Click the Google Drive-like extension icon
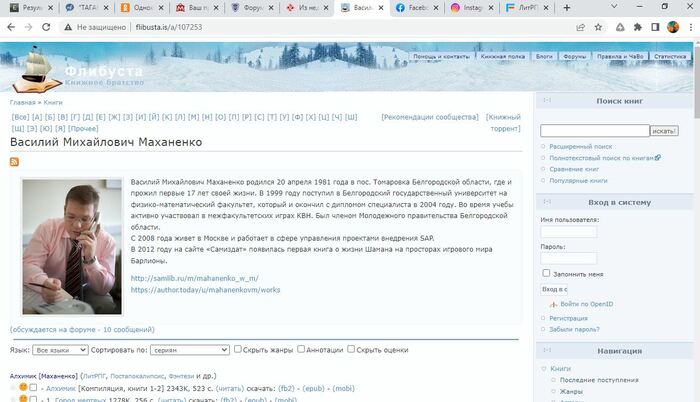The image size is (700, 402). 620,27
